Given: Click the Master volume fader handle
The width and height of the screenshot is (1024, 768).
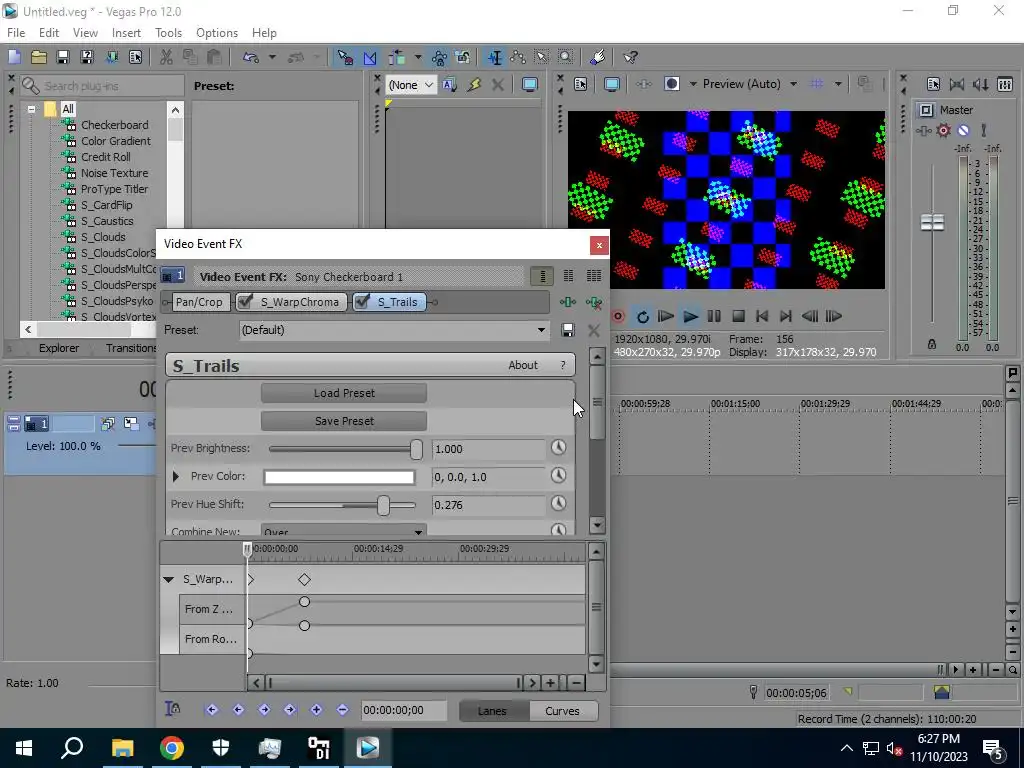Looking at the screenshot, I should tap(932, 222).
